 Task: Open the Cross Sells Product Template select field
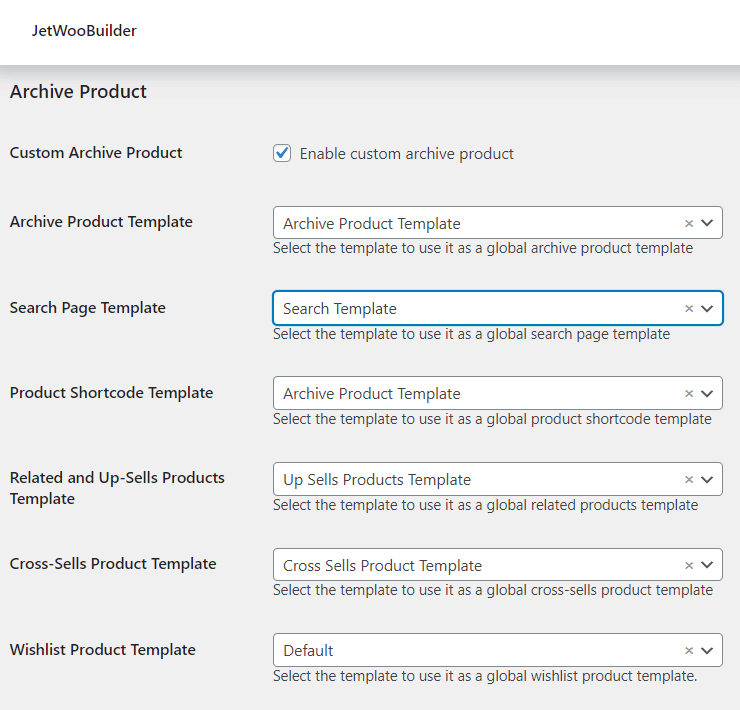[x=497, y=565]
